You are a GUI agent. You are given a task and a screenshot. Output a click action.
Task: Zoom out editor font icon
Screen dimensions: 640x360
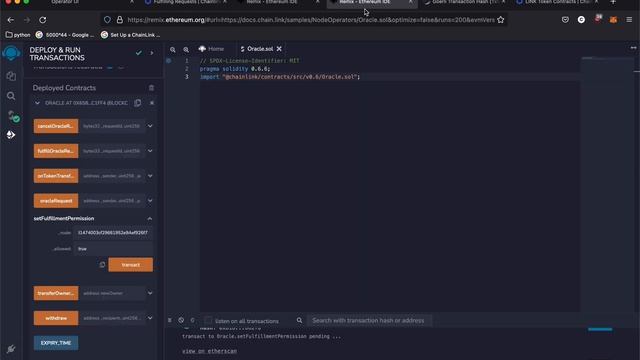click(173, 49)
